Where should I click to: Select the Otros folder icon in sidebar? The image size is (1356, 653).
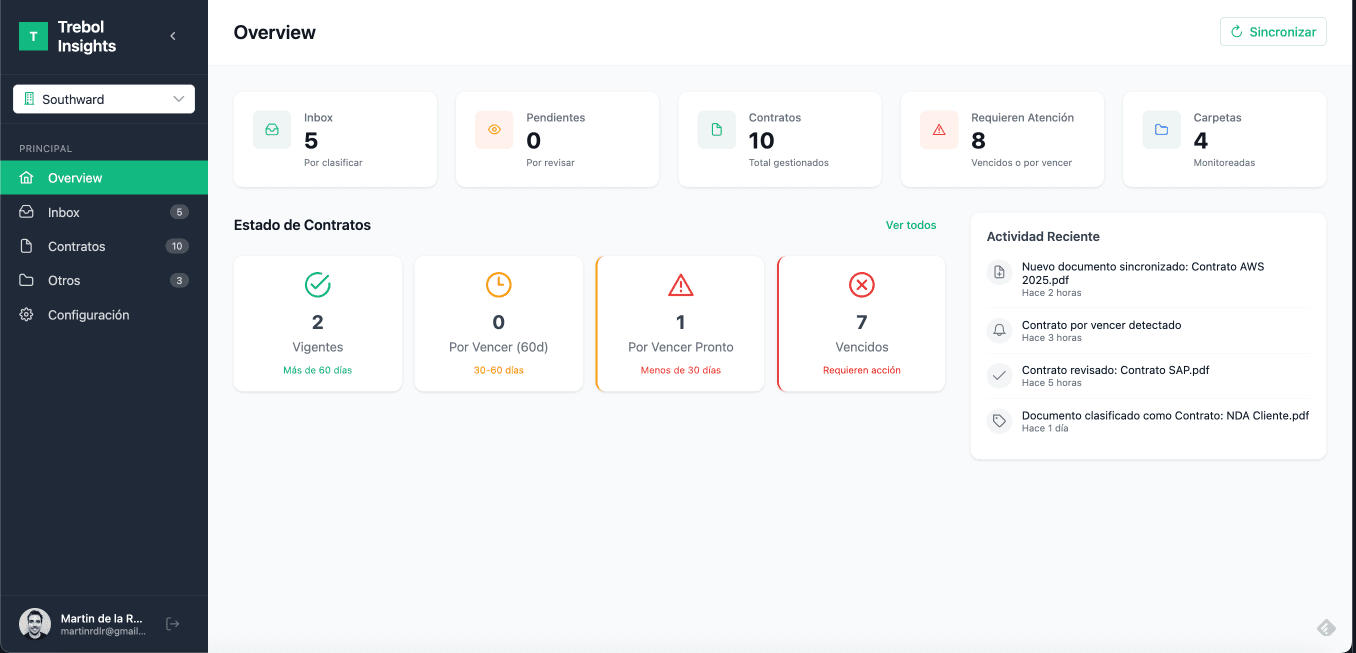click(28, 280)
